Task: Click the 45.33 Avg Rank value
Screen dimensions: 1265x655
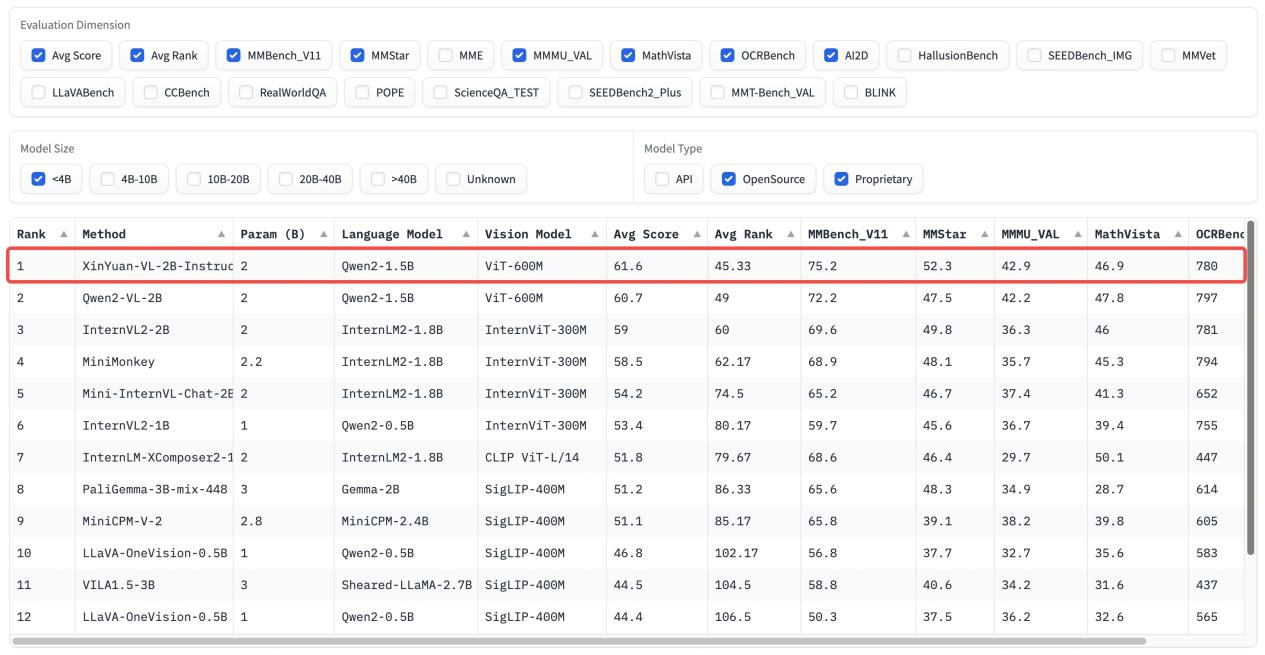Action: coord(734,264)
